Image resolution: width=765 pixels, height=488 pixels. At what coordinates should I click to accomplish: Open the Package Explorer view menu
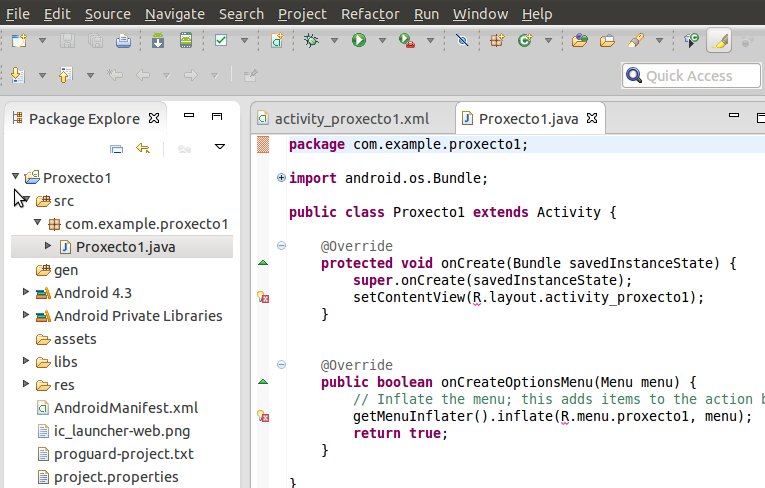pyautogui.click(x=220, y=146)
